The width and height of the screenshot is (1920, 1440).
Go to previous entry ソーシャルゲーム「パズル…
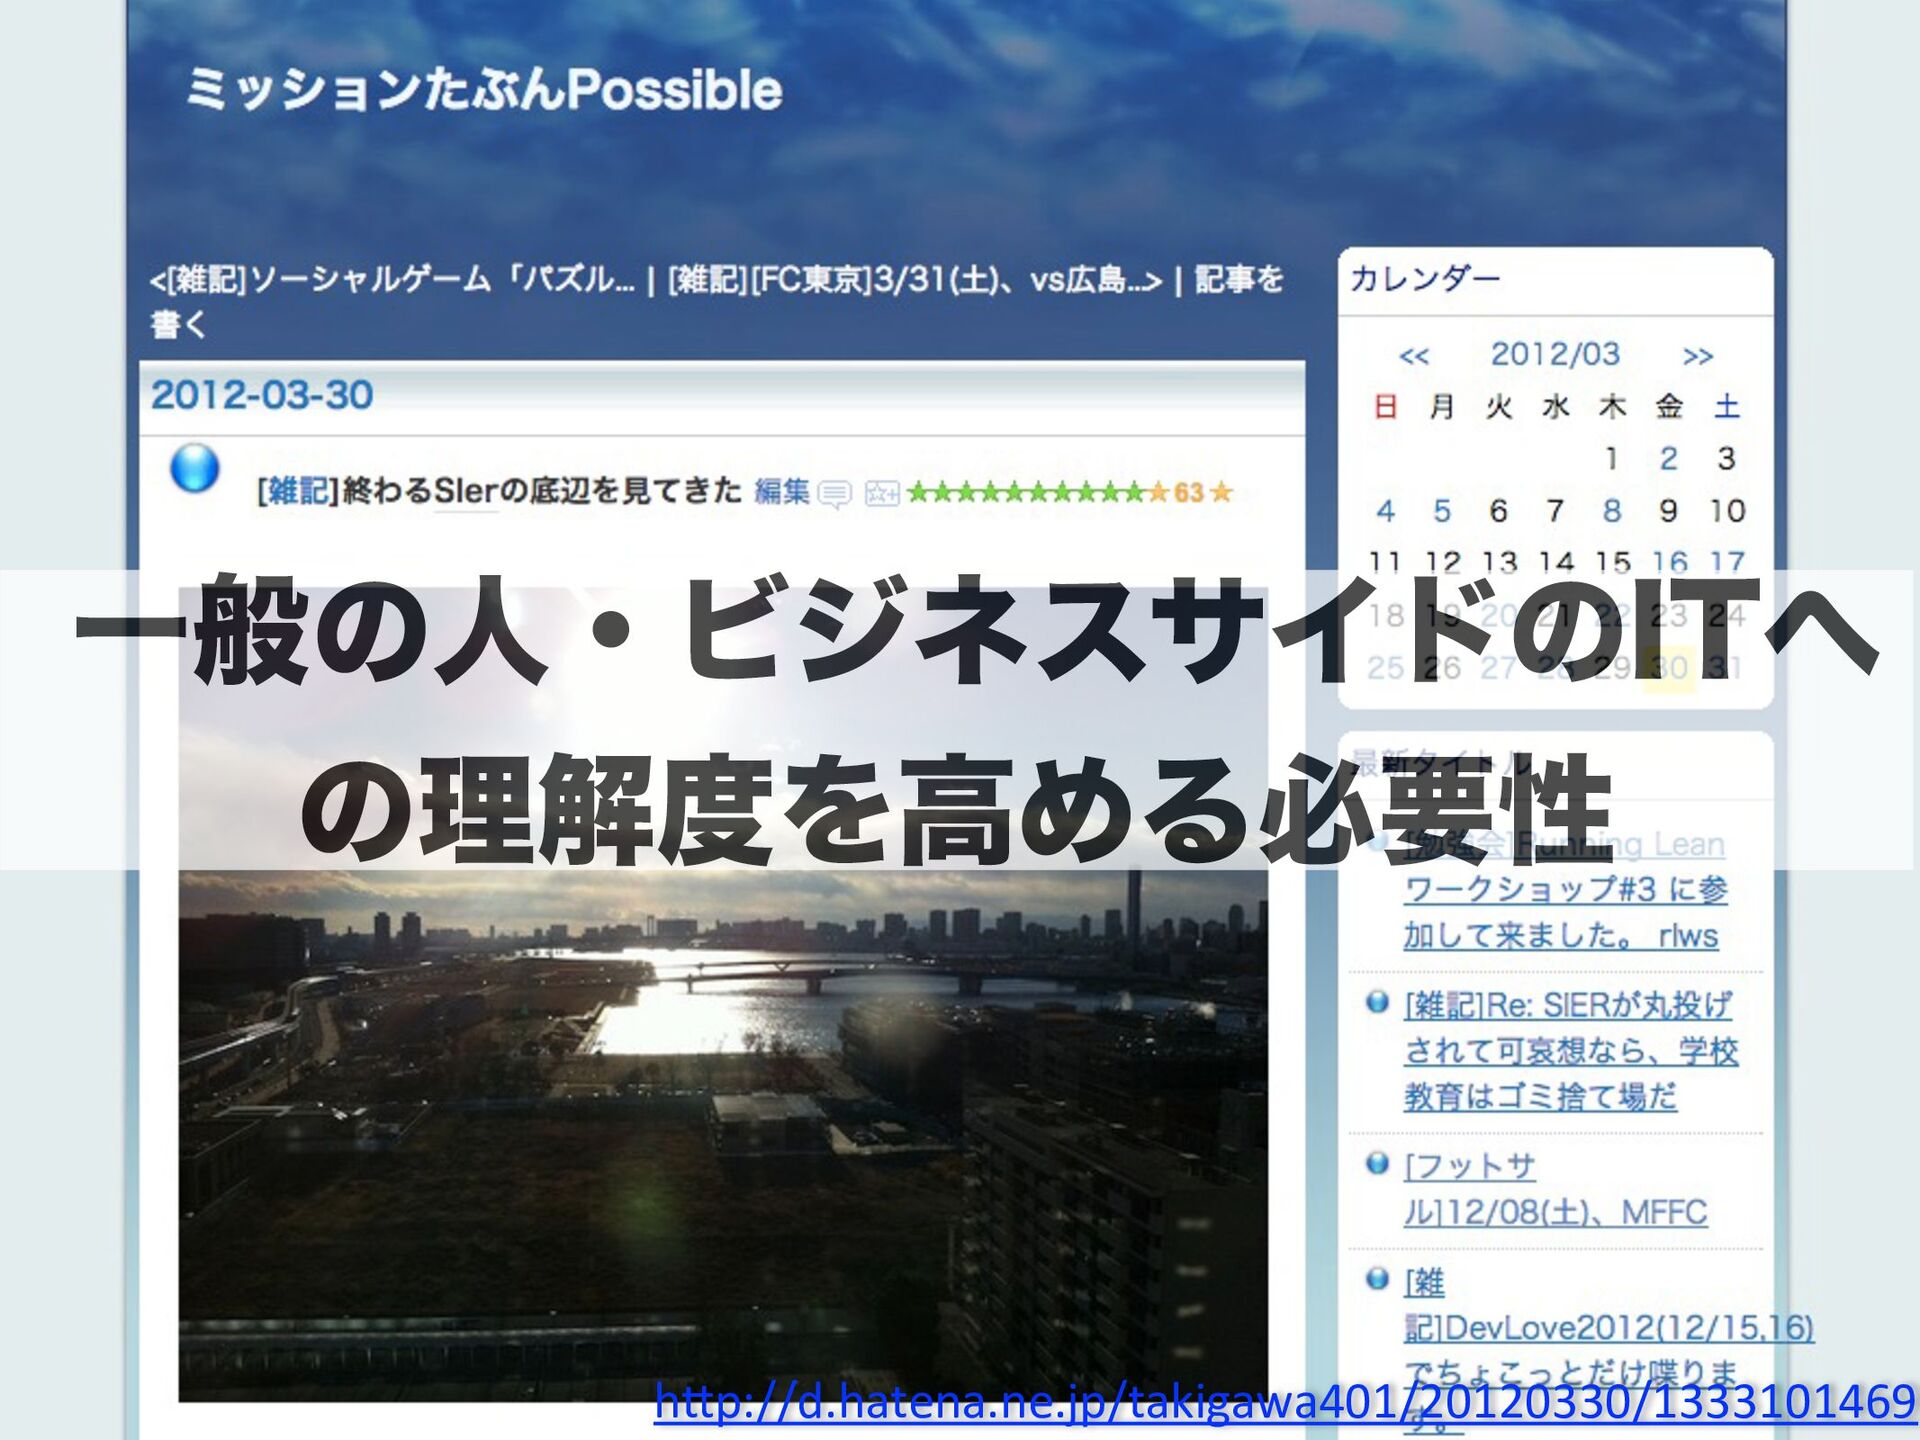(392, 279)
